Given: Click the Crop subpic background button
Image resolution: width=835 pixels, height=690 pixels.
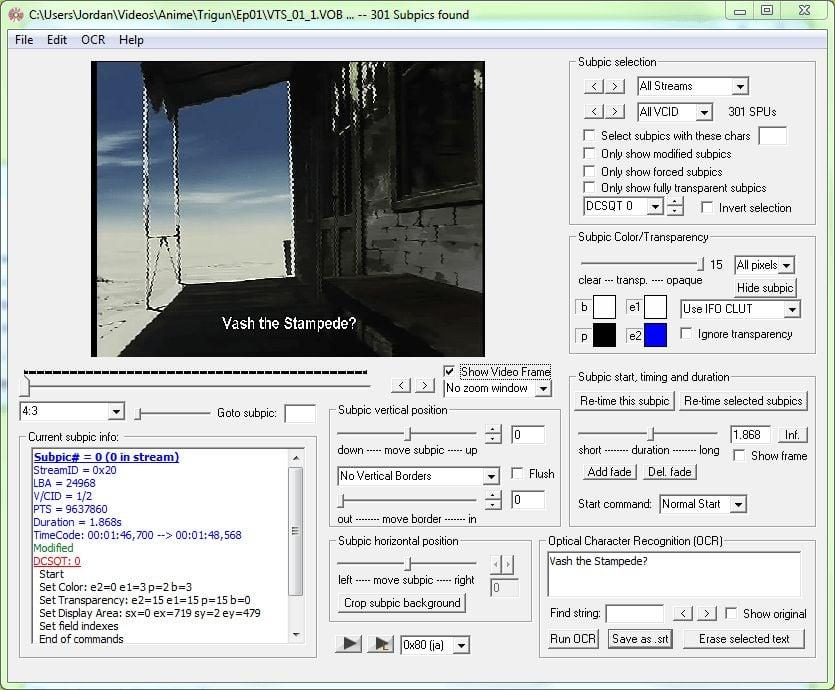Looking at the screenshot, I should pyautogui.click(x=402, y=603).
